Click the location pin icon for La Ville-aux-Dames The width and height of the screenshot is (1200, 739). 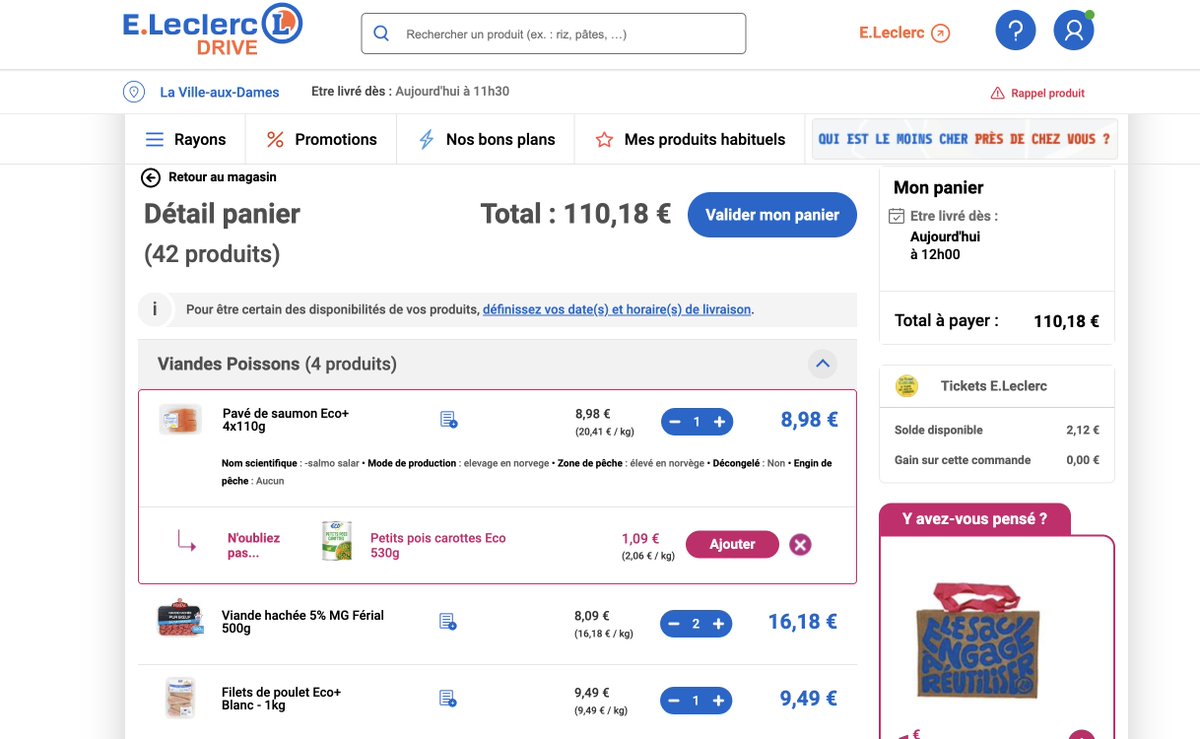133,92
